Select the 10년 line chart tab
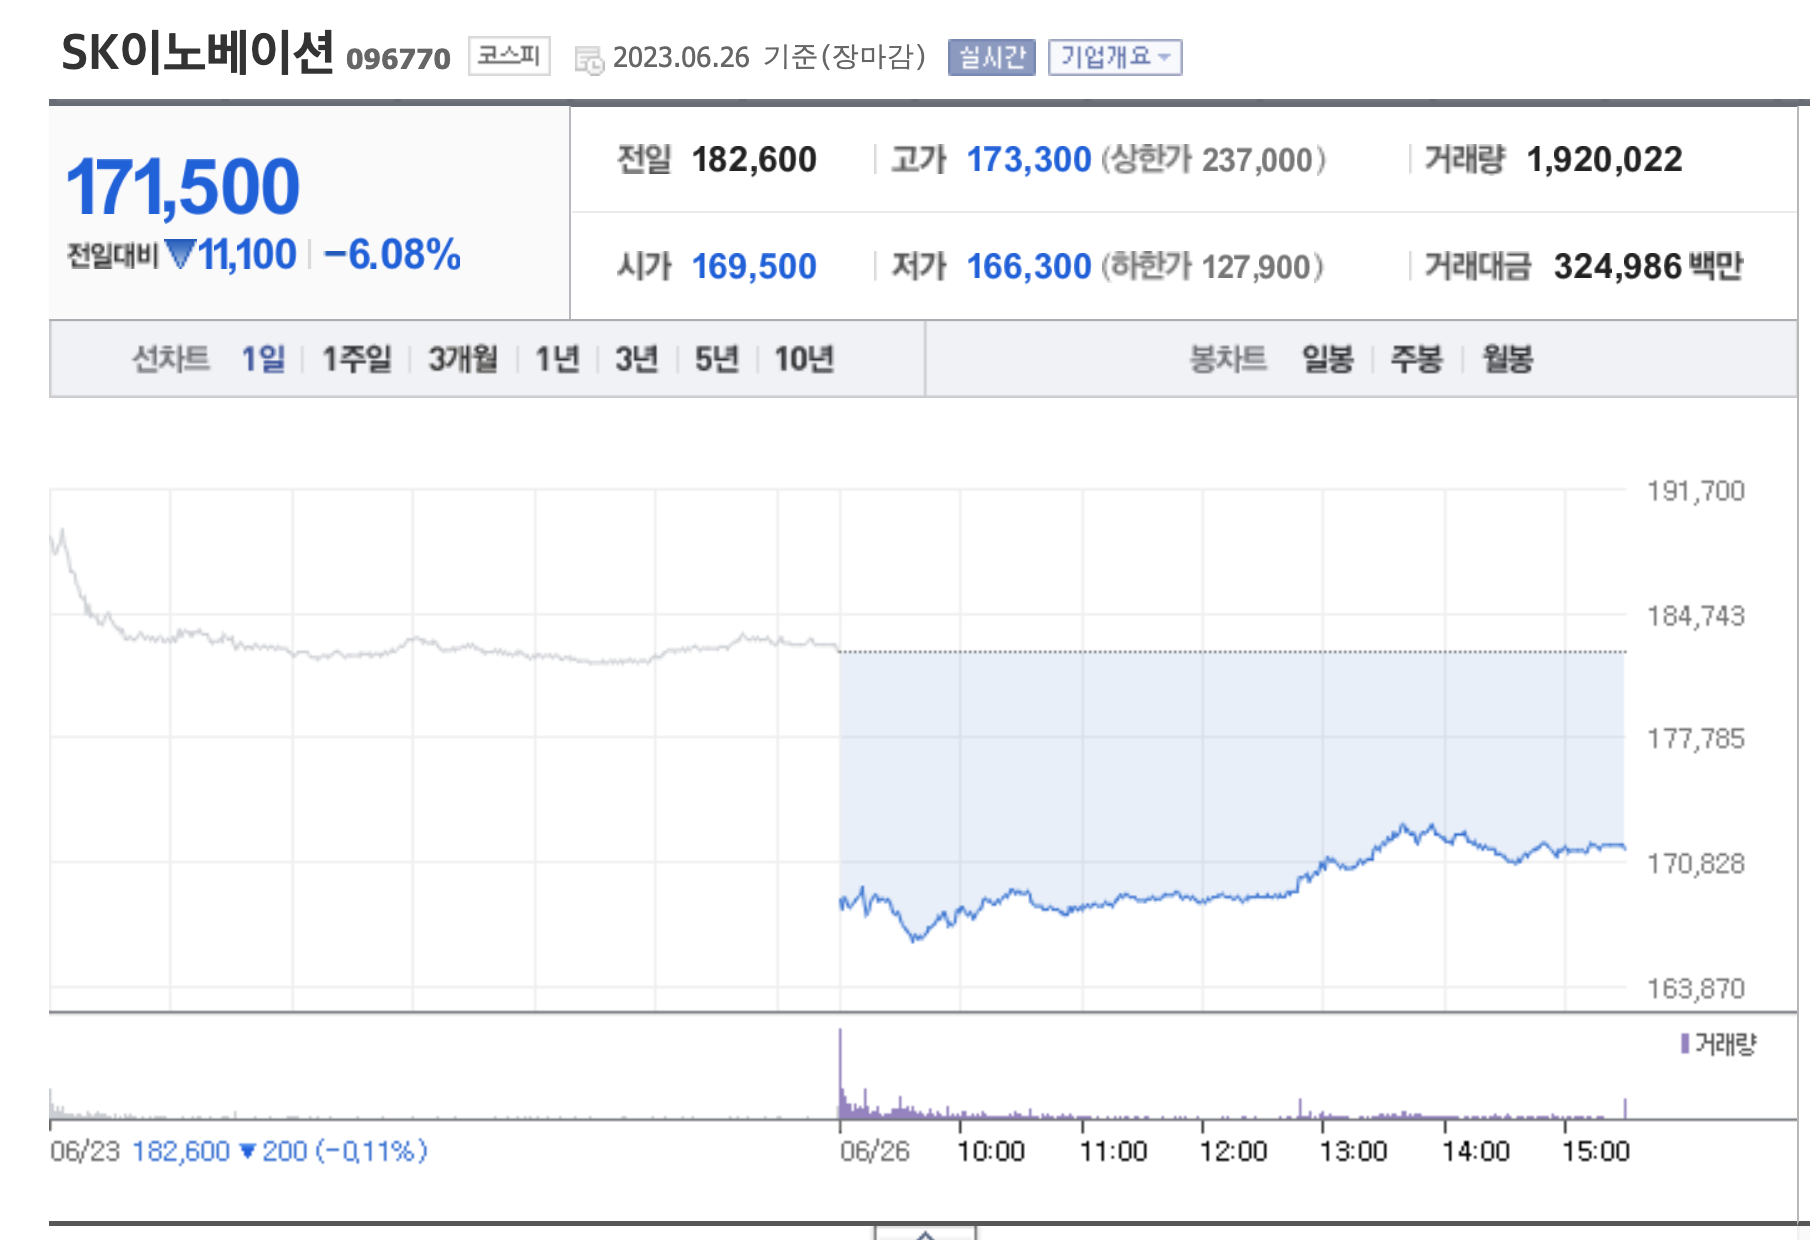 (804, 358)
